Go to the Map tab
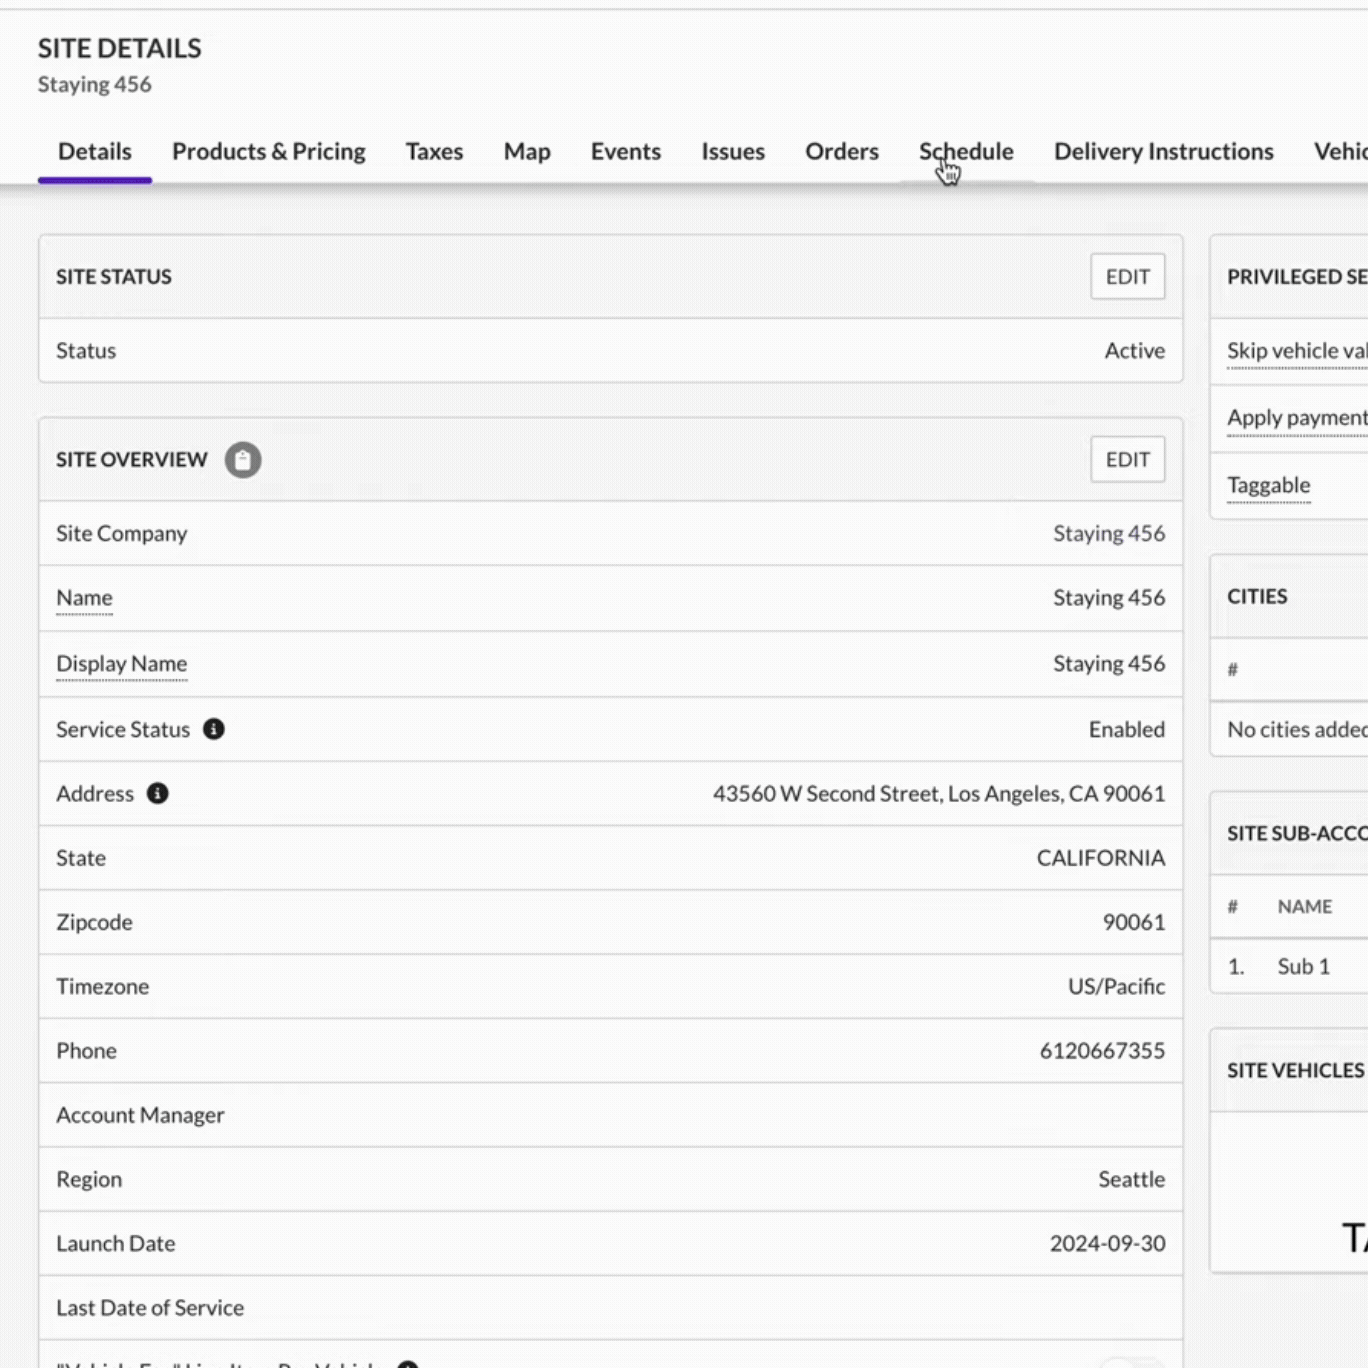This screenshot has height=1368, width=1368. tap(527, 151)
